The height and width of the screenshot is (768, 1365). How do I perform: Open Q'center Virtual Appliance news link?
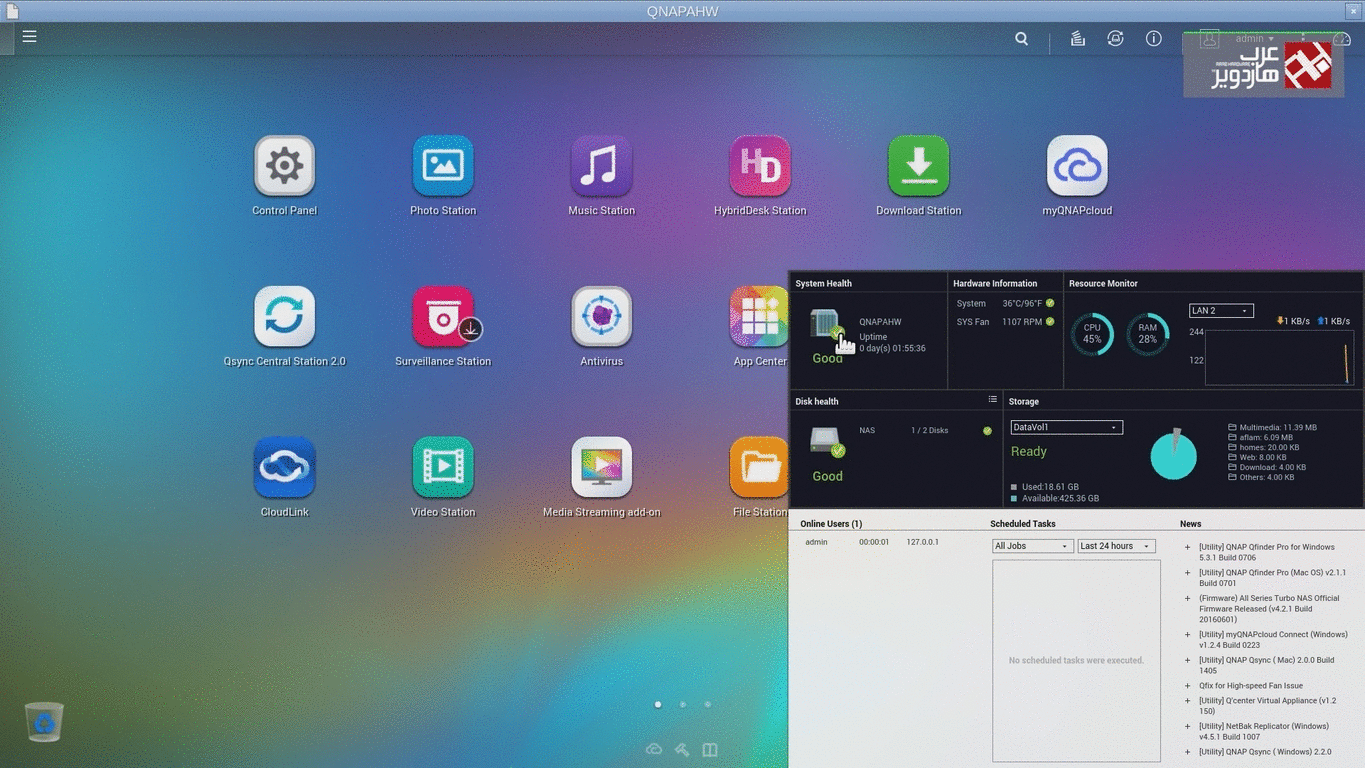(1268, 706)
